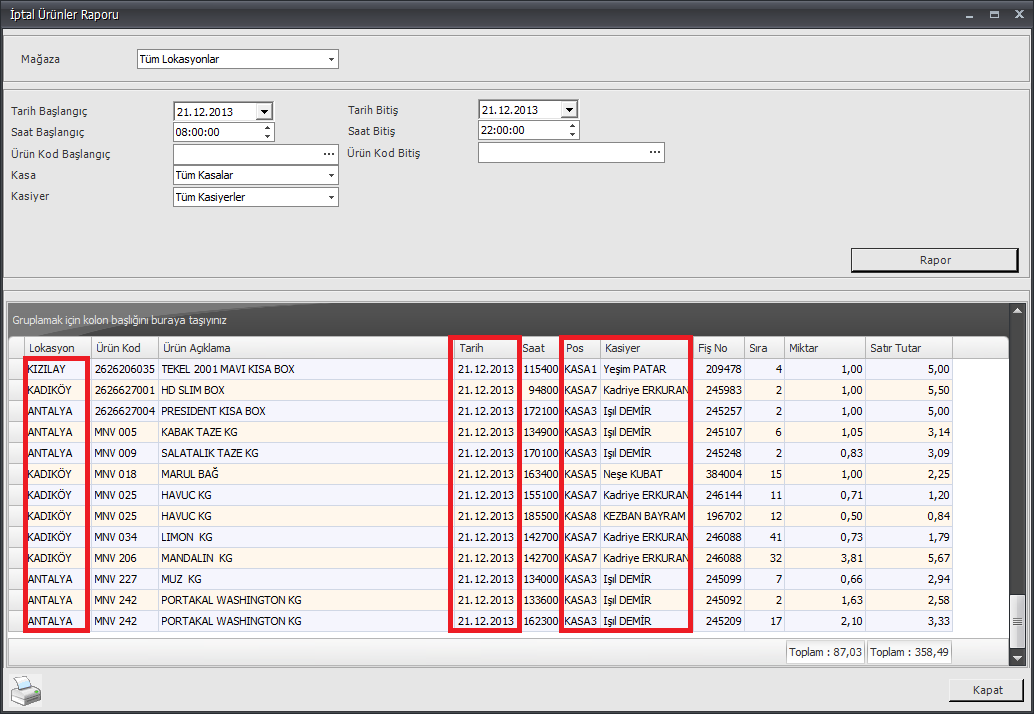This screenshot has height=714, width=1034.
Task: Click the printer icon at bottom left
Action: tap(24, 690)
